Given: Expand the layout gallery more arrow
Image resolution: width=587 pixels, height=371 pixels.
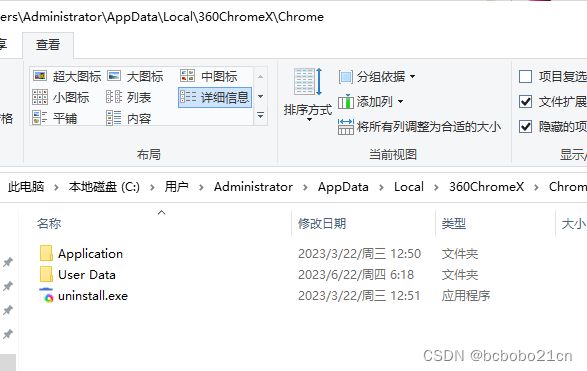Looking at the screenshot, I should coord(261,116).
